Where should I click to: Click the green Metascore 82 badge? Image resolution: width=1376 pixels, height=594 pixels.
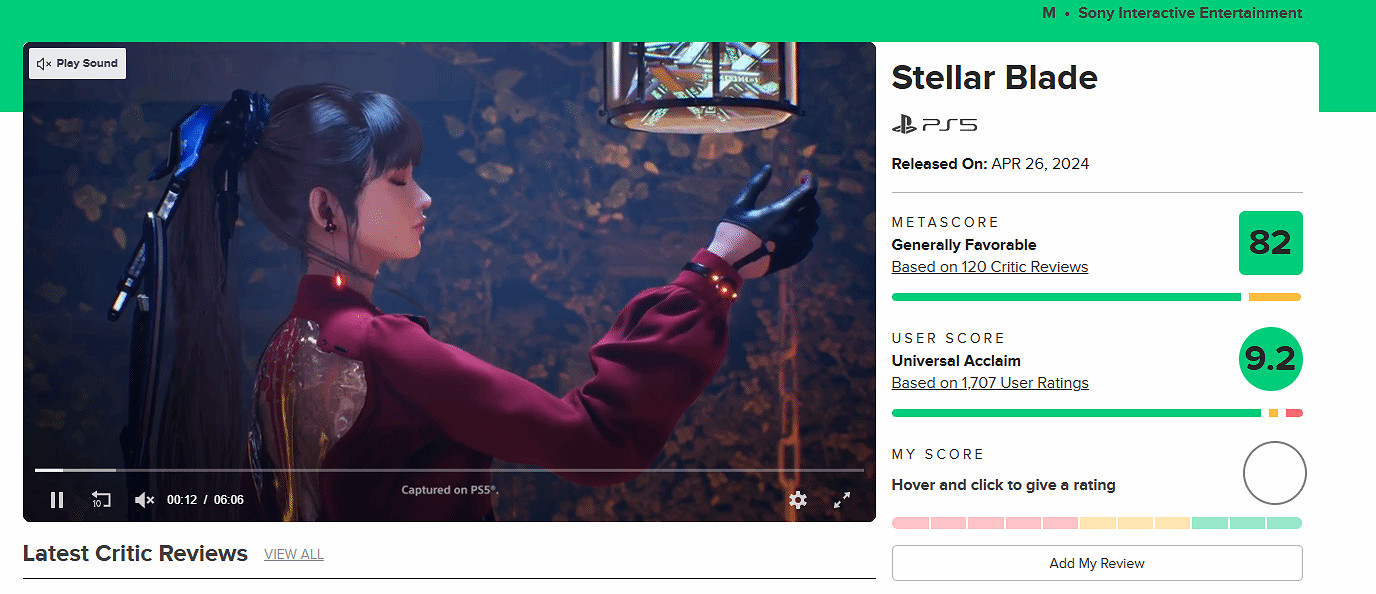tap(1270, 243)
